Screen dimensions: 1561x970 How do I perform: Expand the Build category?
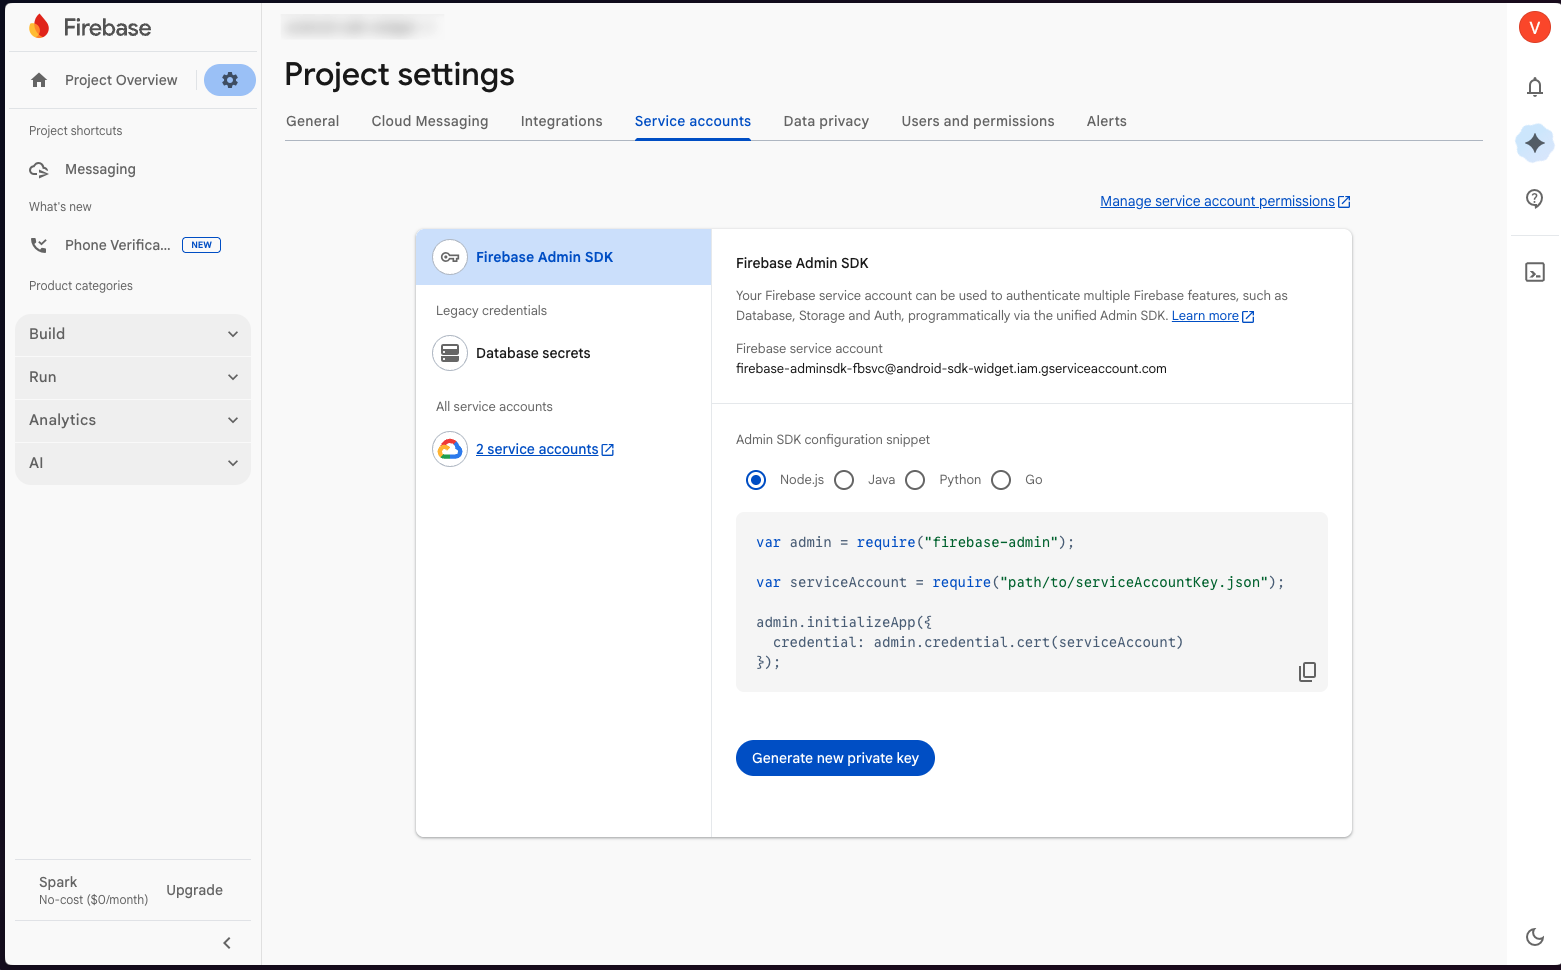[132, 334]
